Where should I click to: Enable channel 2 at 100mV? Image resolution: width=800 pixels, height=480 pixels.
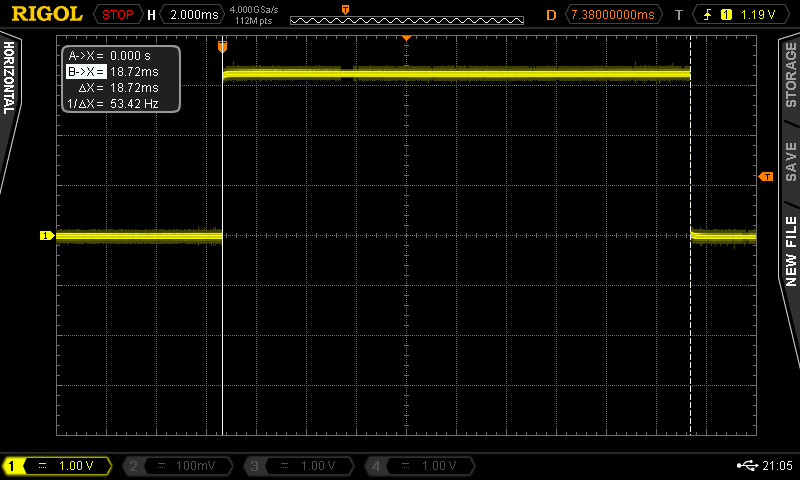[178, 466]
